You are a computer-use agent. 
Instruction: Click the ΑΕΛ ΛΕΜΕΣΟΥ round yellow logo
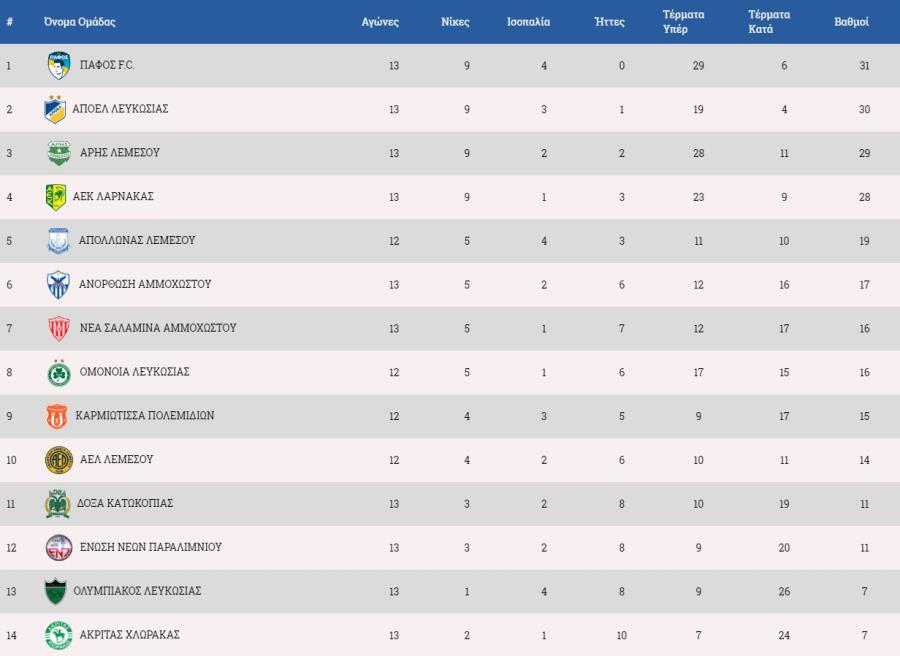(x=59, y=460)
